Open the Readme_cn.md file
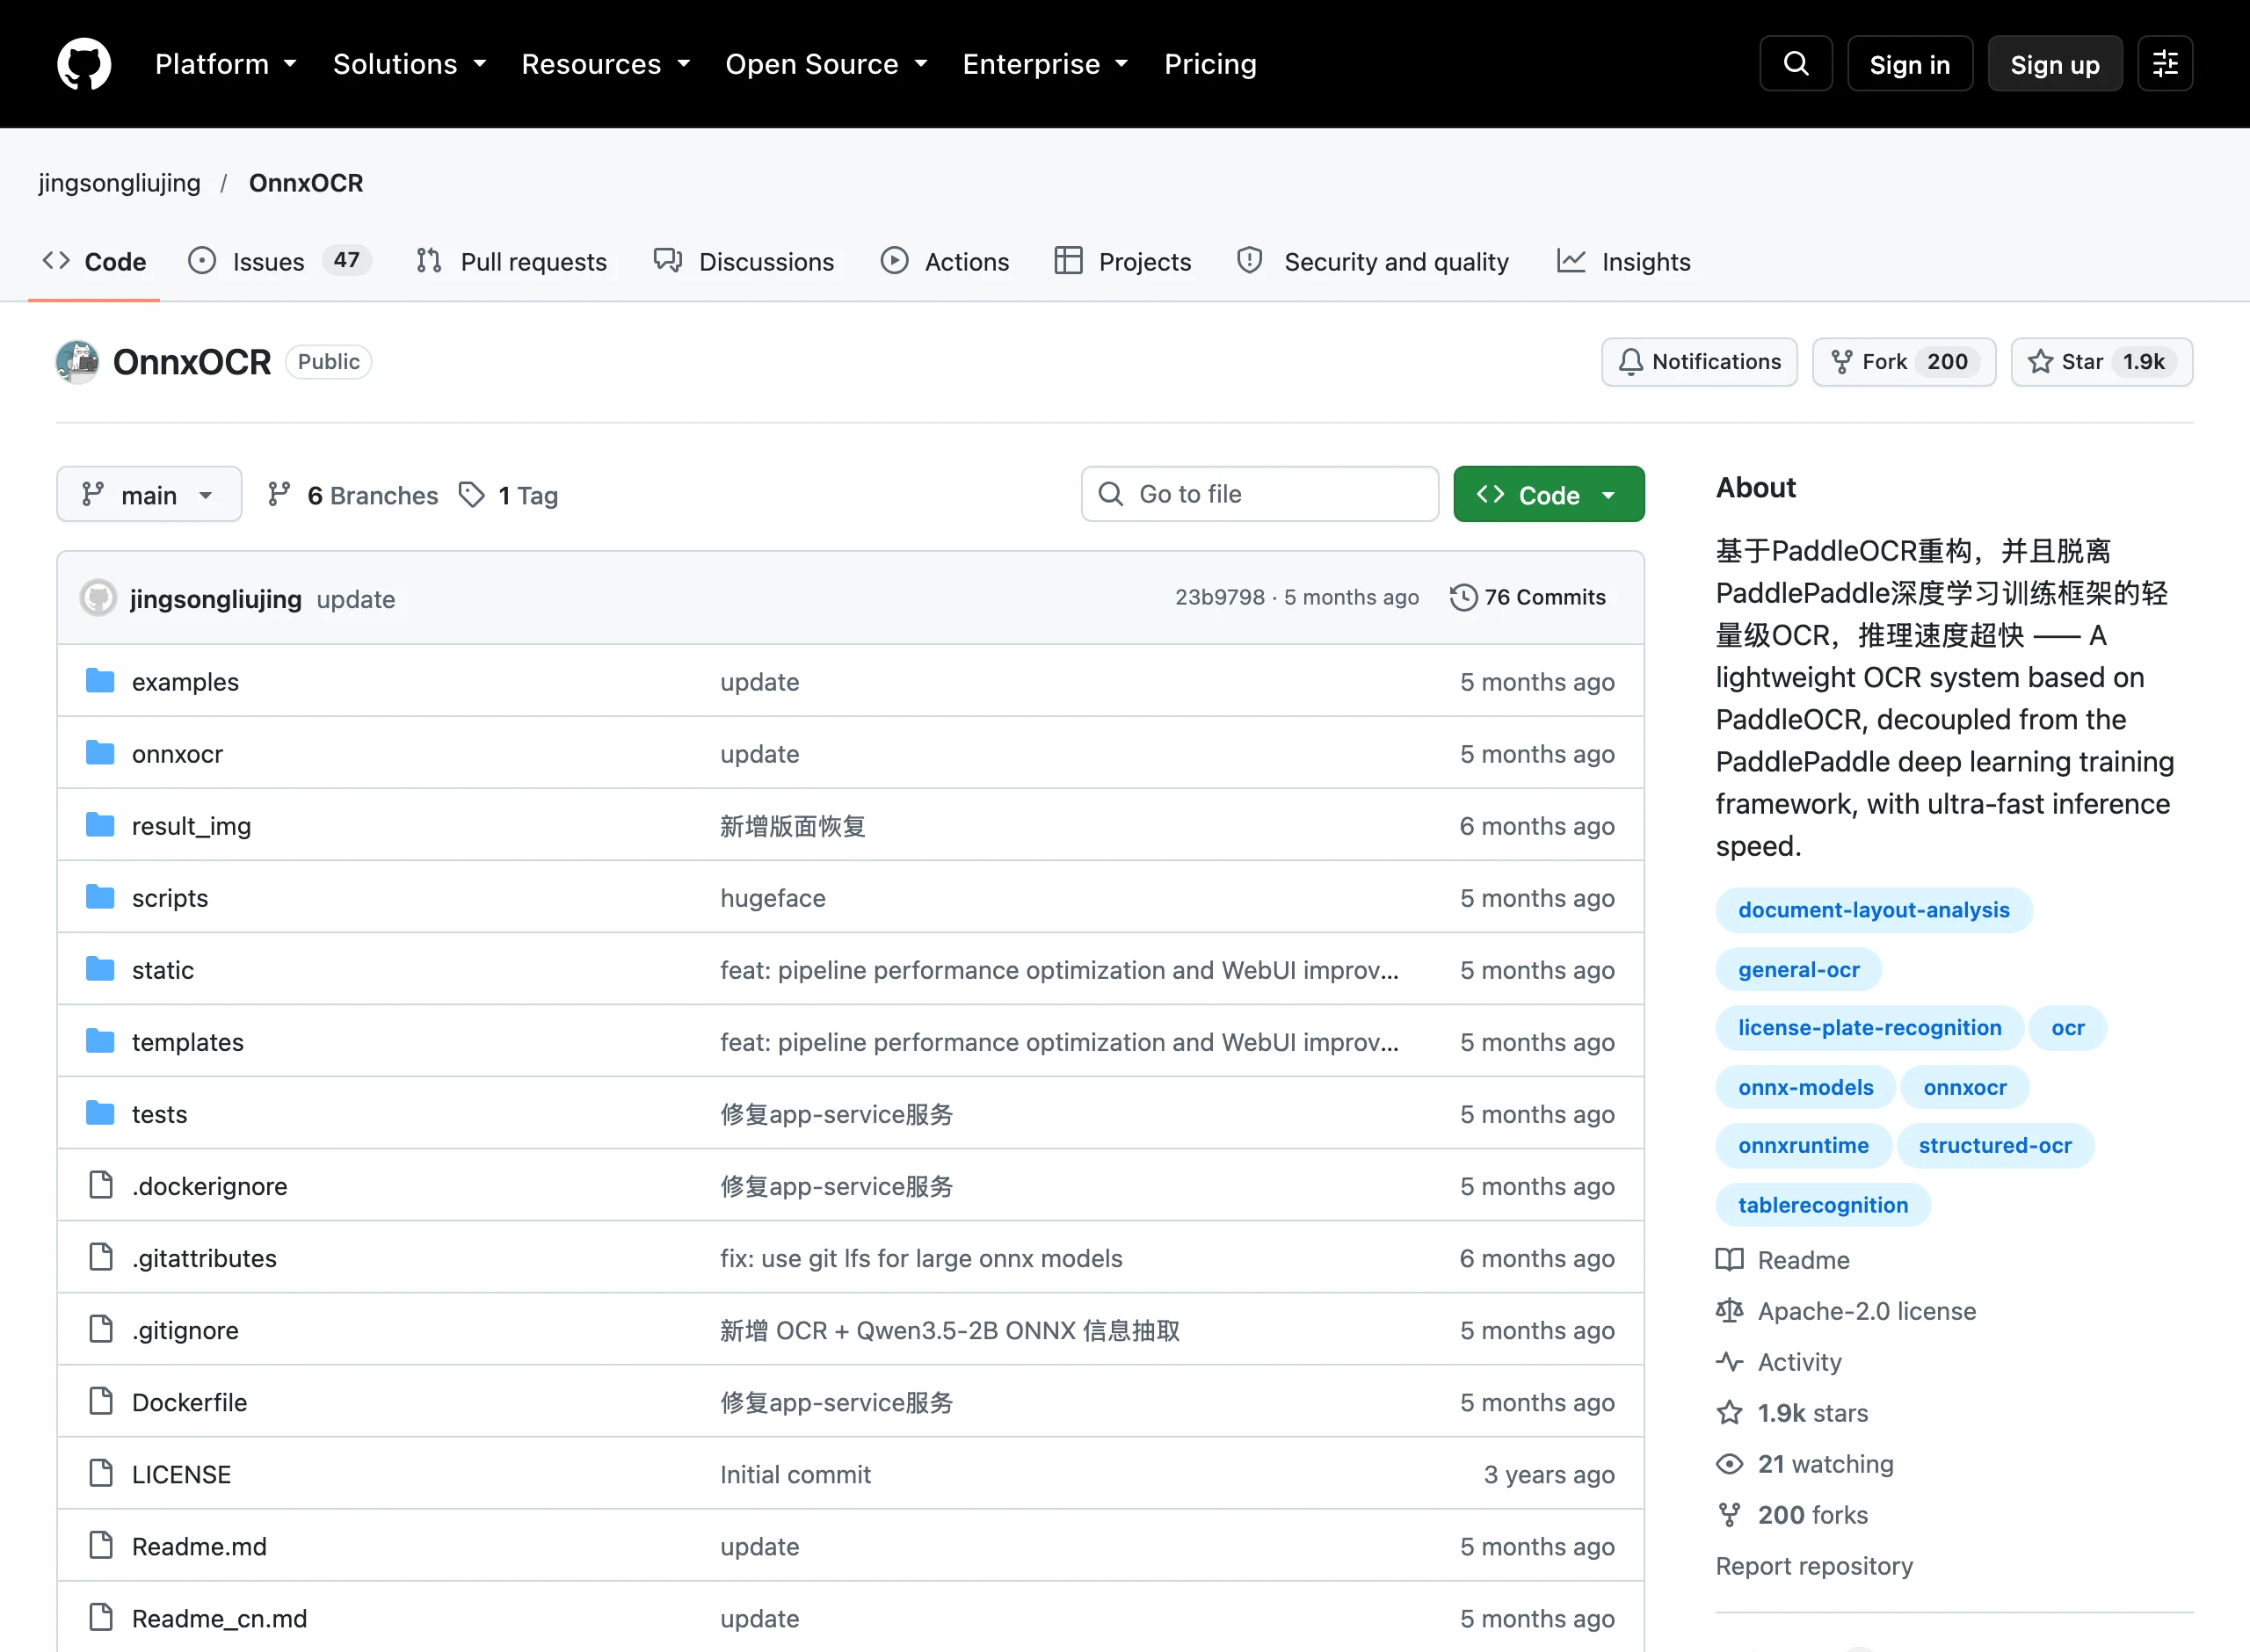This screenshot has width=2250, height=1652. [219, 1618]
